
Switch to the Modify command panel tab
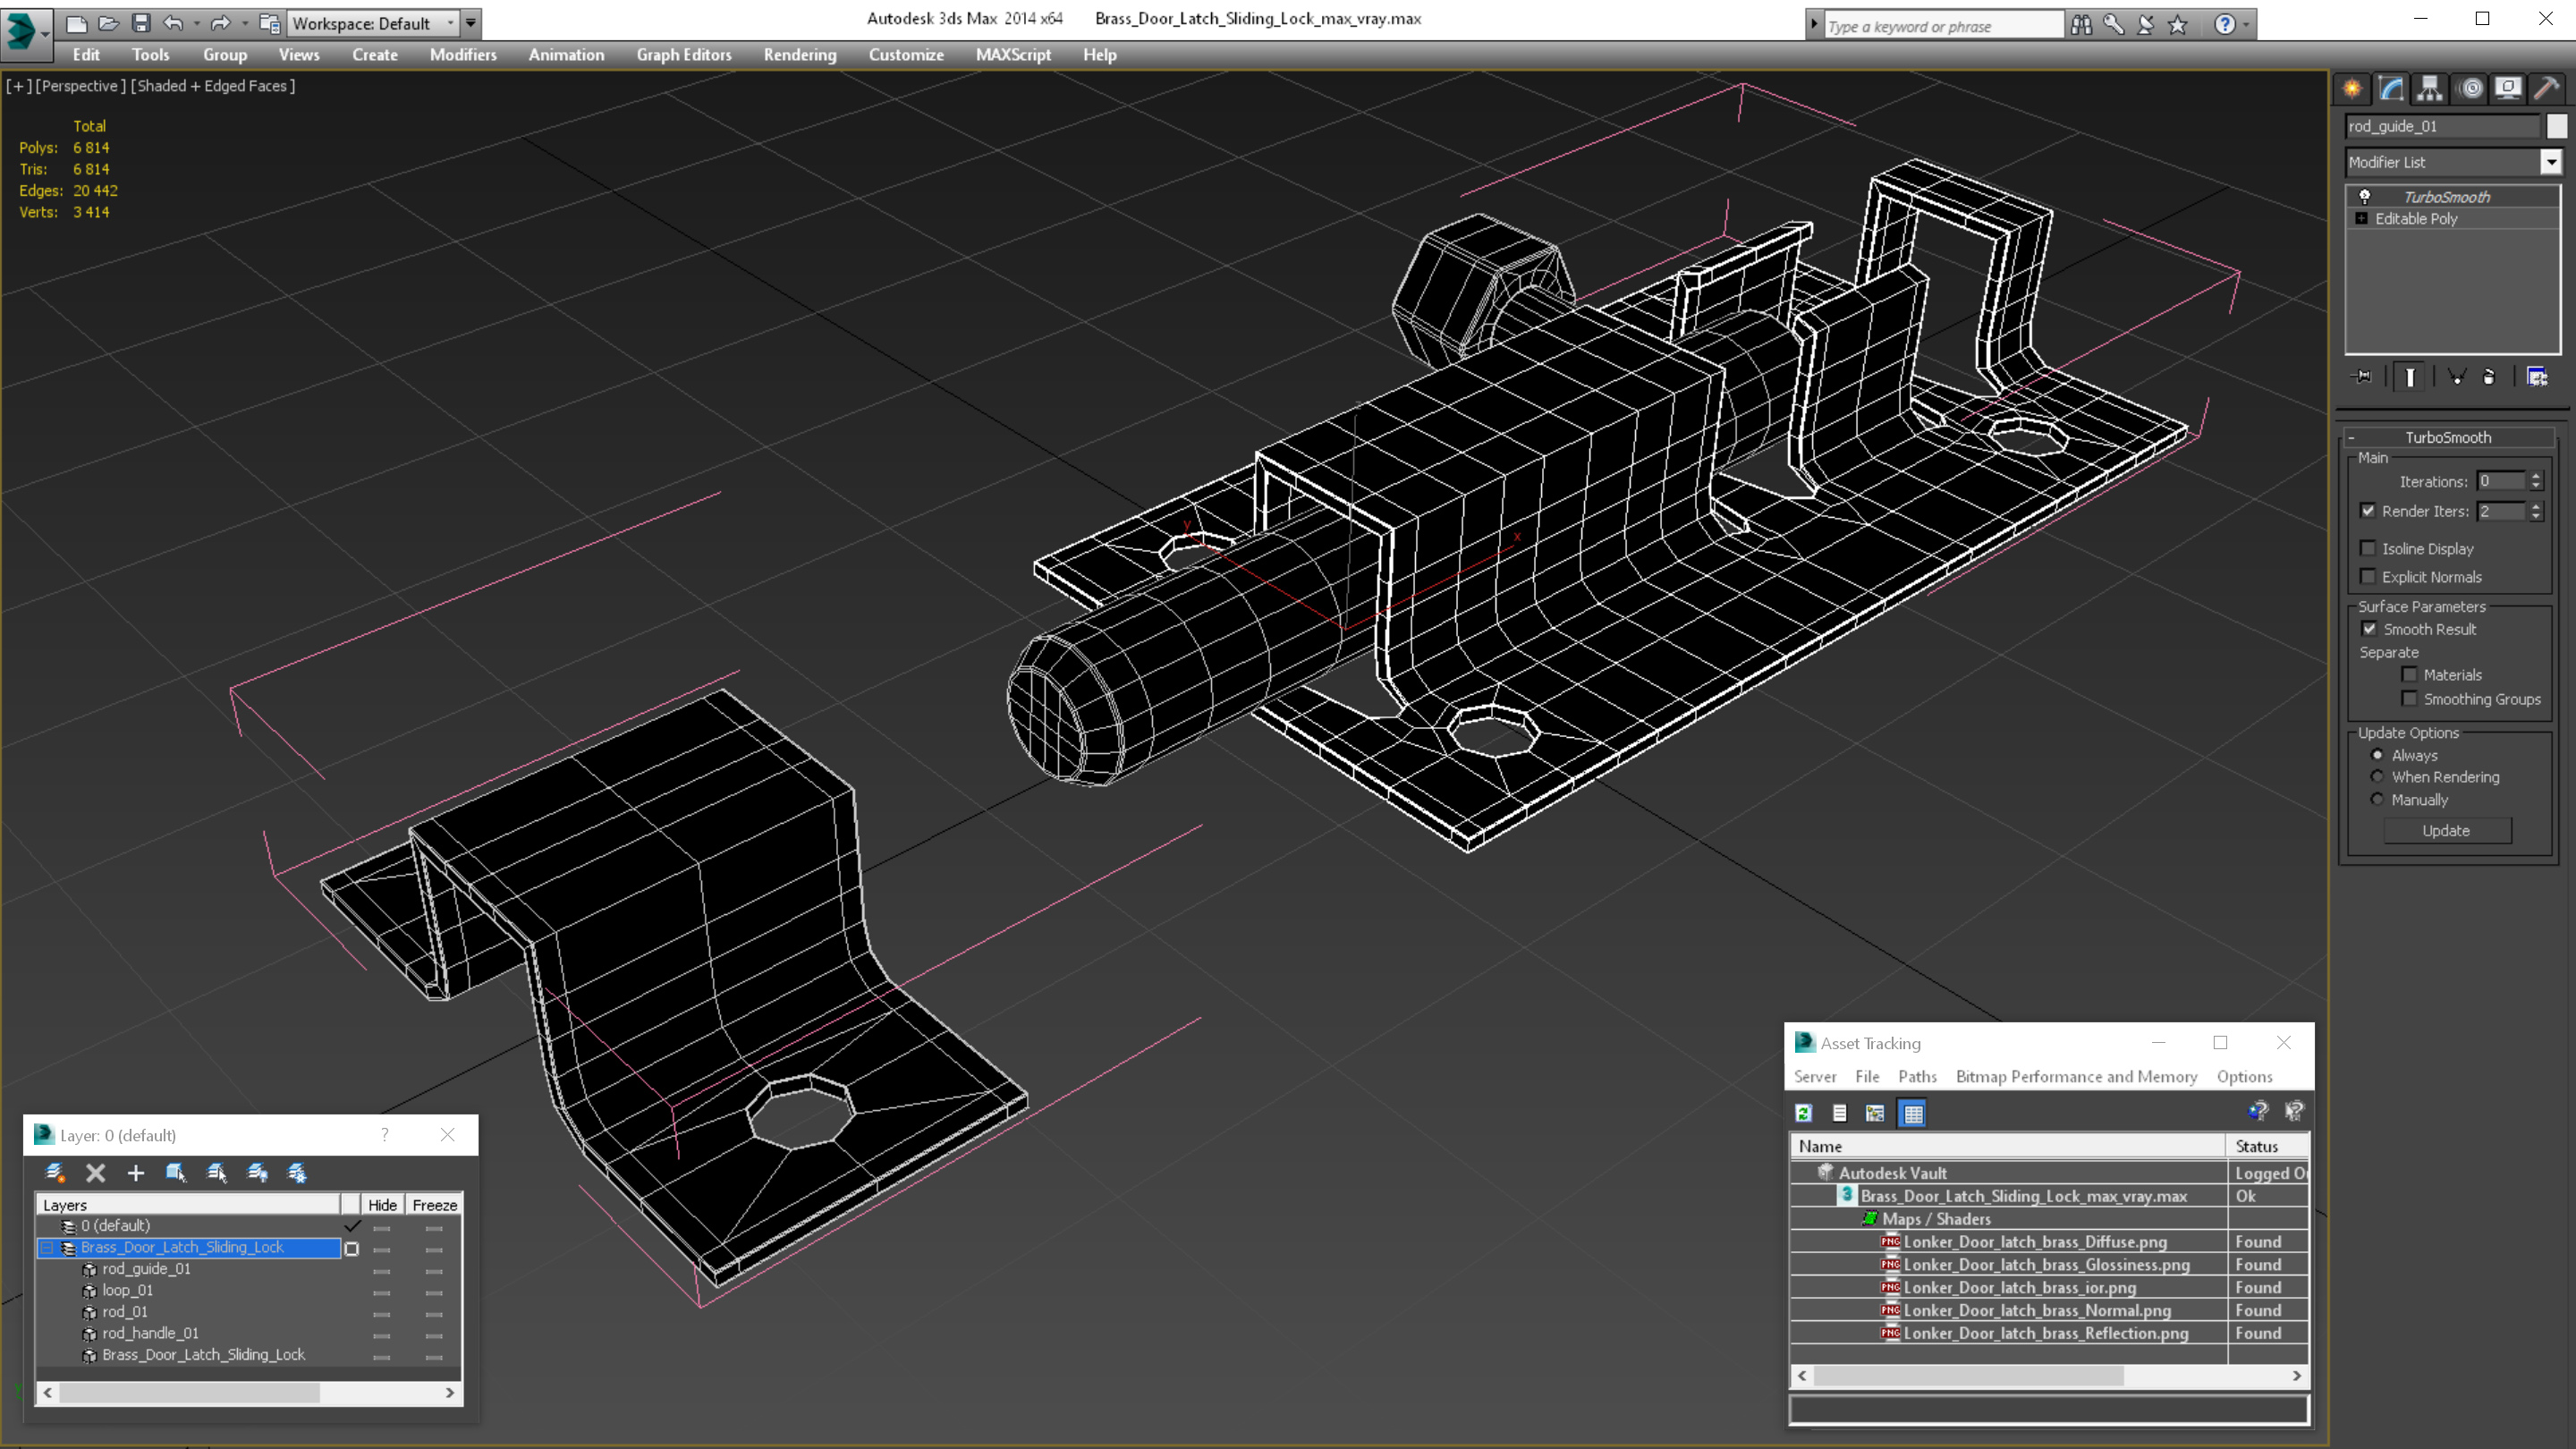2391,89
